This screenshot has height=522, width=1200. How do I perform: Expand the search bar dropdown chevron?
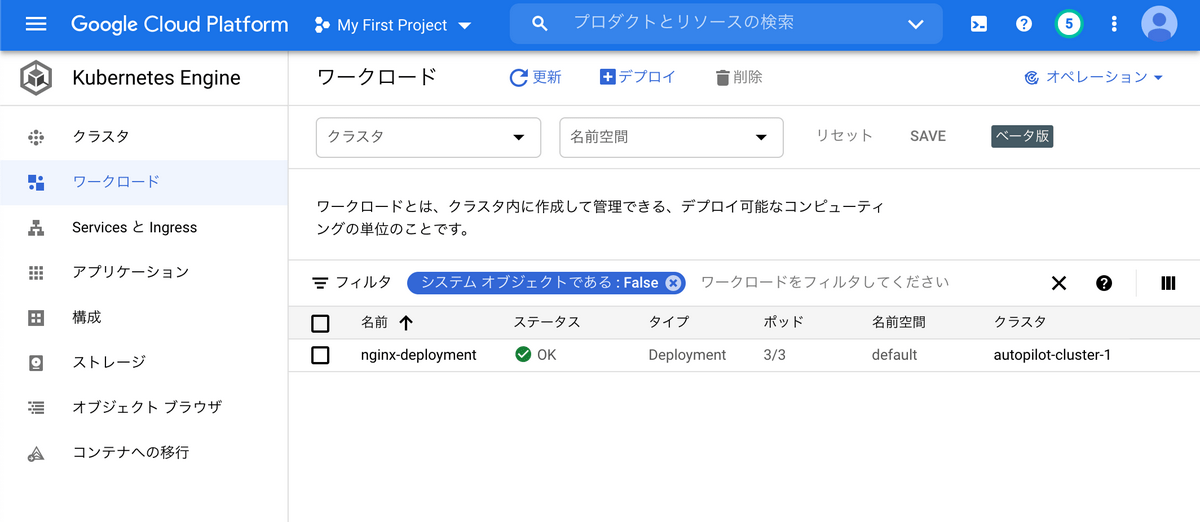click(916, 24)
